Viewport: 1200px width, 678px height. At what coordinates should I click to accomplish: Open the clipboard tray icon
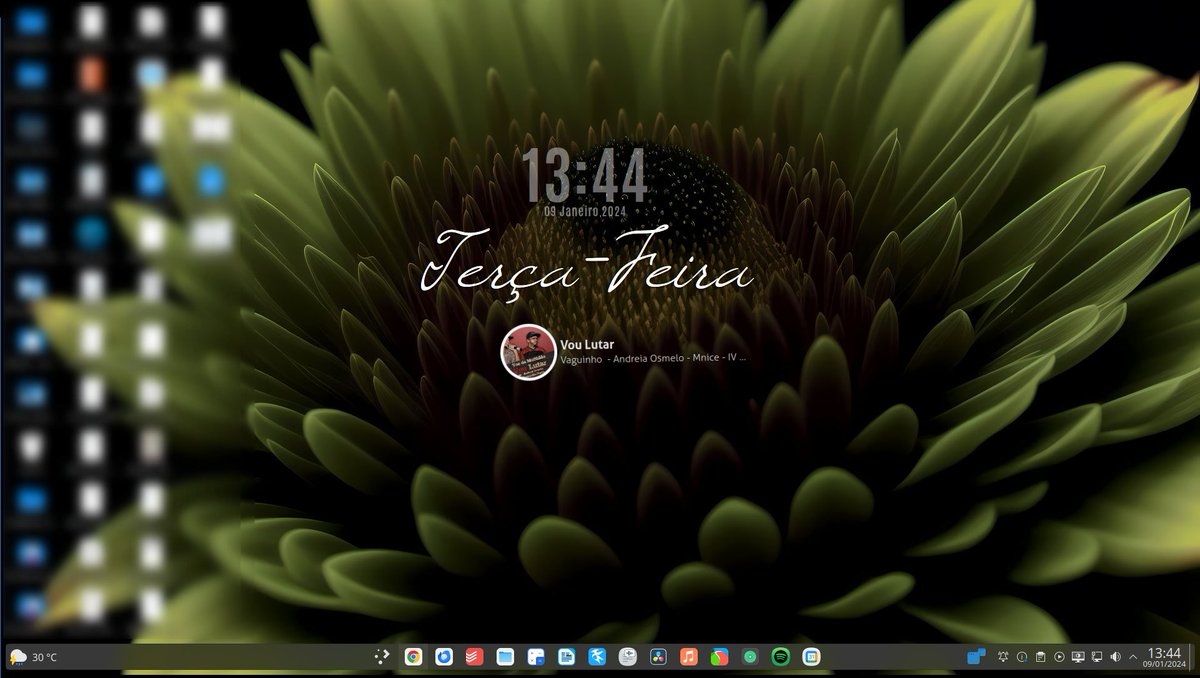coord(1040,657)
